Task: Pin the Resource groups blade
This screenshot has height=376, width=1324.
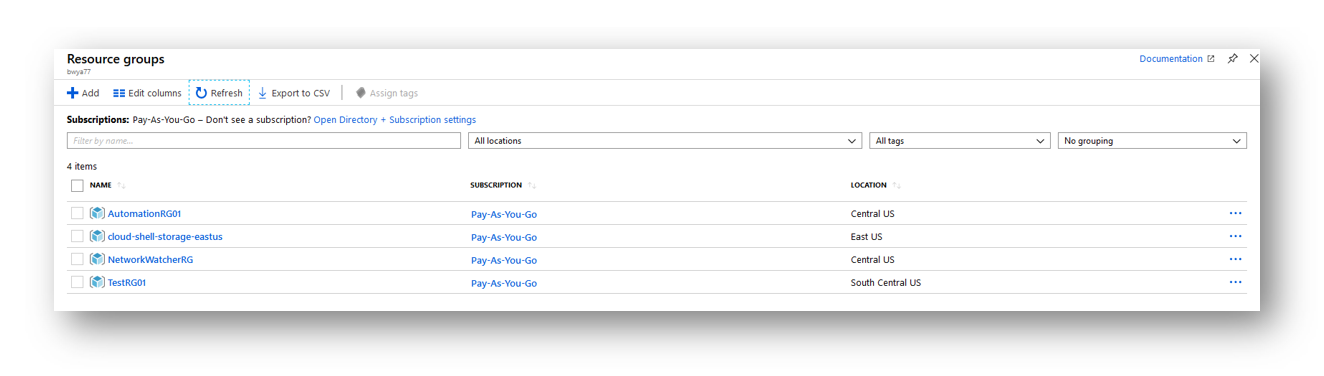Action: click(1233, 59)
